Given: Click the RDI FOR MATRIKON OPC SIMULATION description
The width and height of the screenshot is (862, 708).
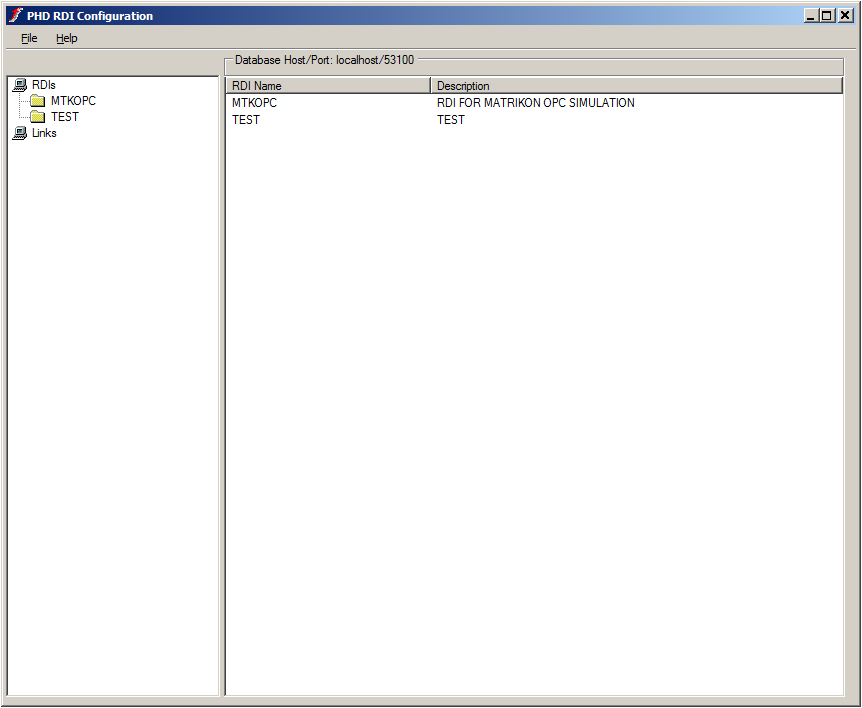Looking at the screenshot, I should (534, 102).
